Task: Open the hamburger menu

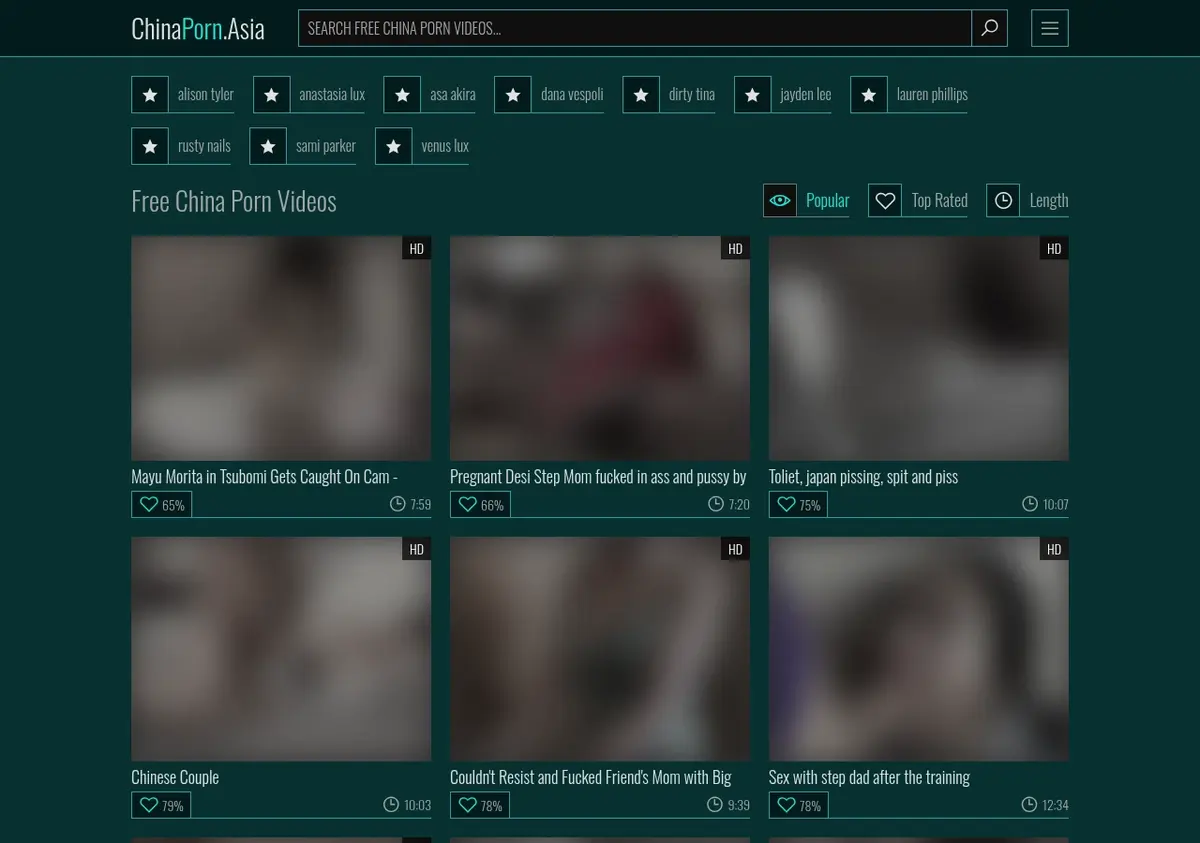Action: coord(1050,28)
